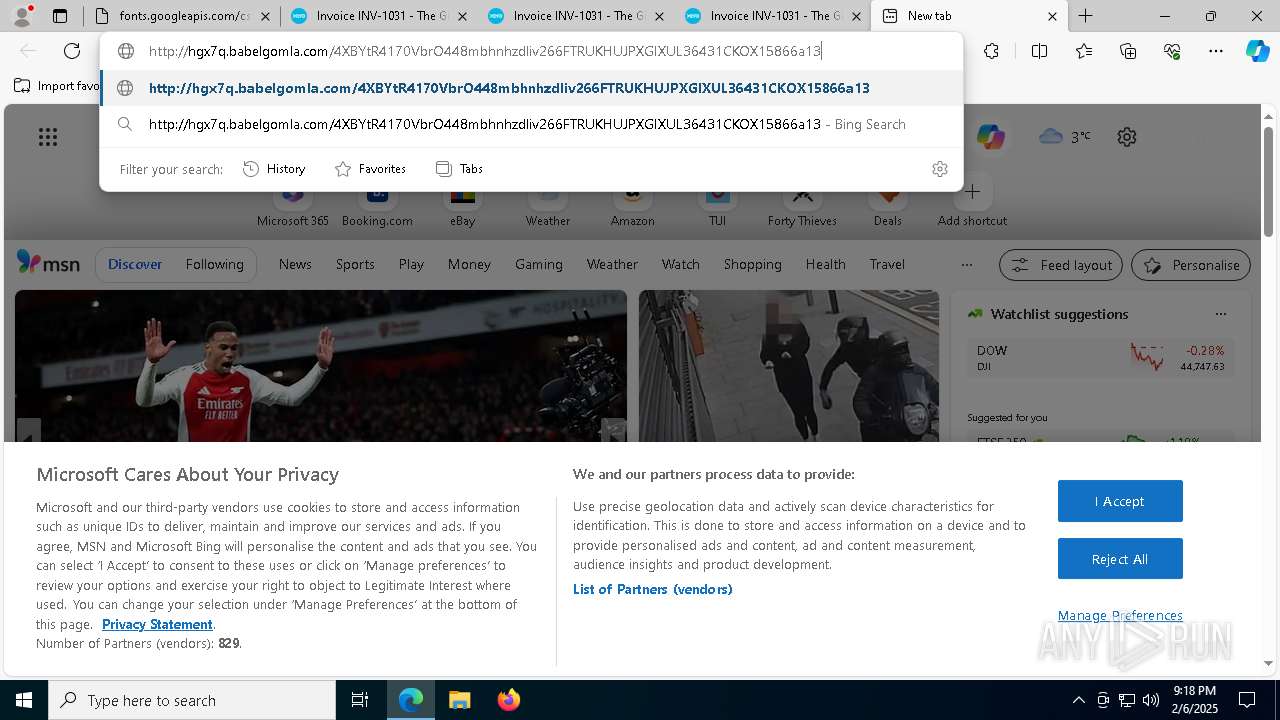Select the first URL suggestion
The width and height of the screenshot is (1280, 720).
[x=531, y=88]
